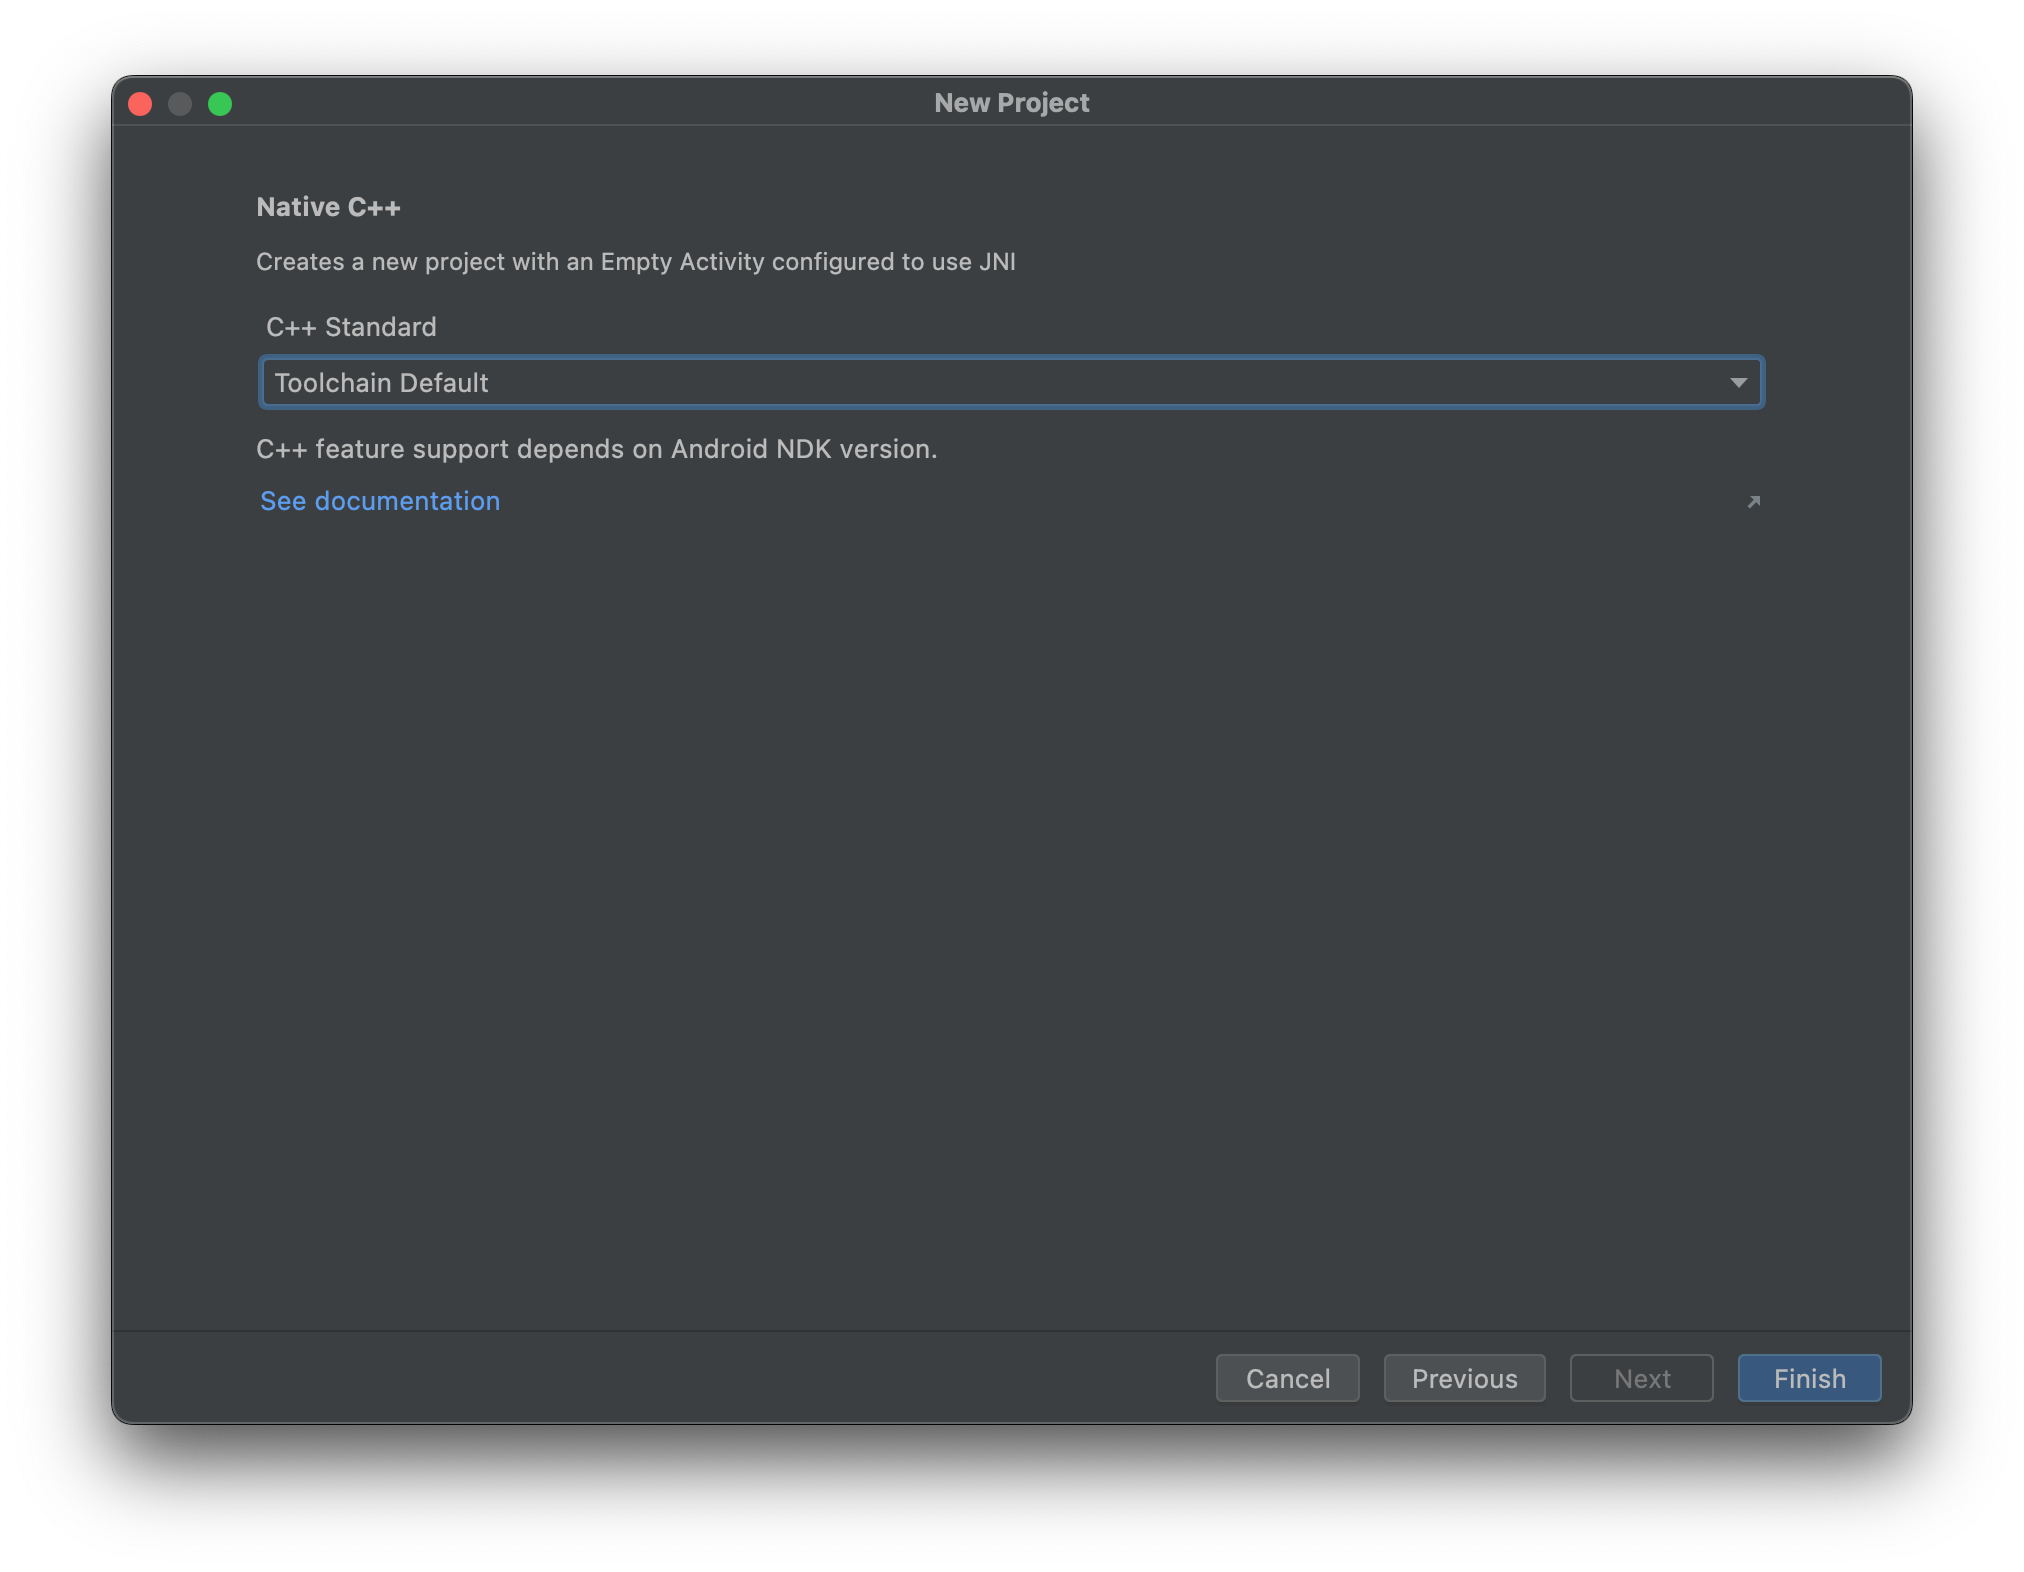This screenshot has width=2024, height=1572.
Task: Open the See documentation link
Action: 380,501
